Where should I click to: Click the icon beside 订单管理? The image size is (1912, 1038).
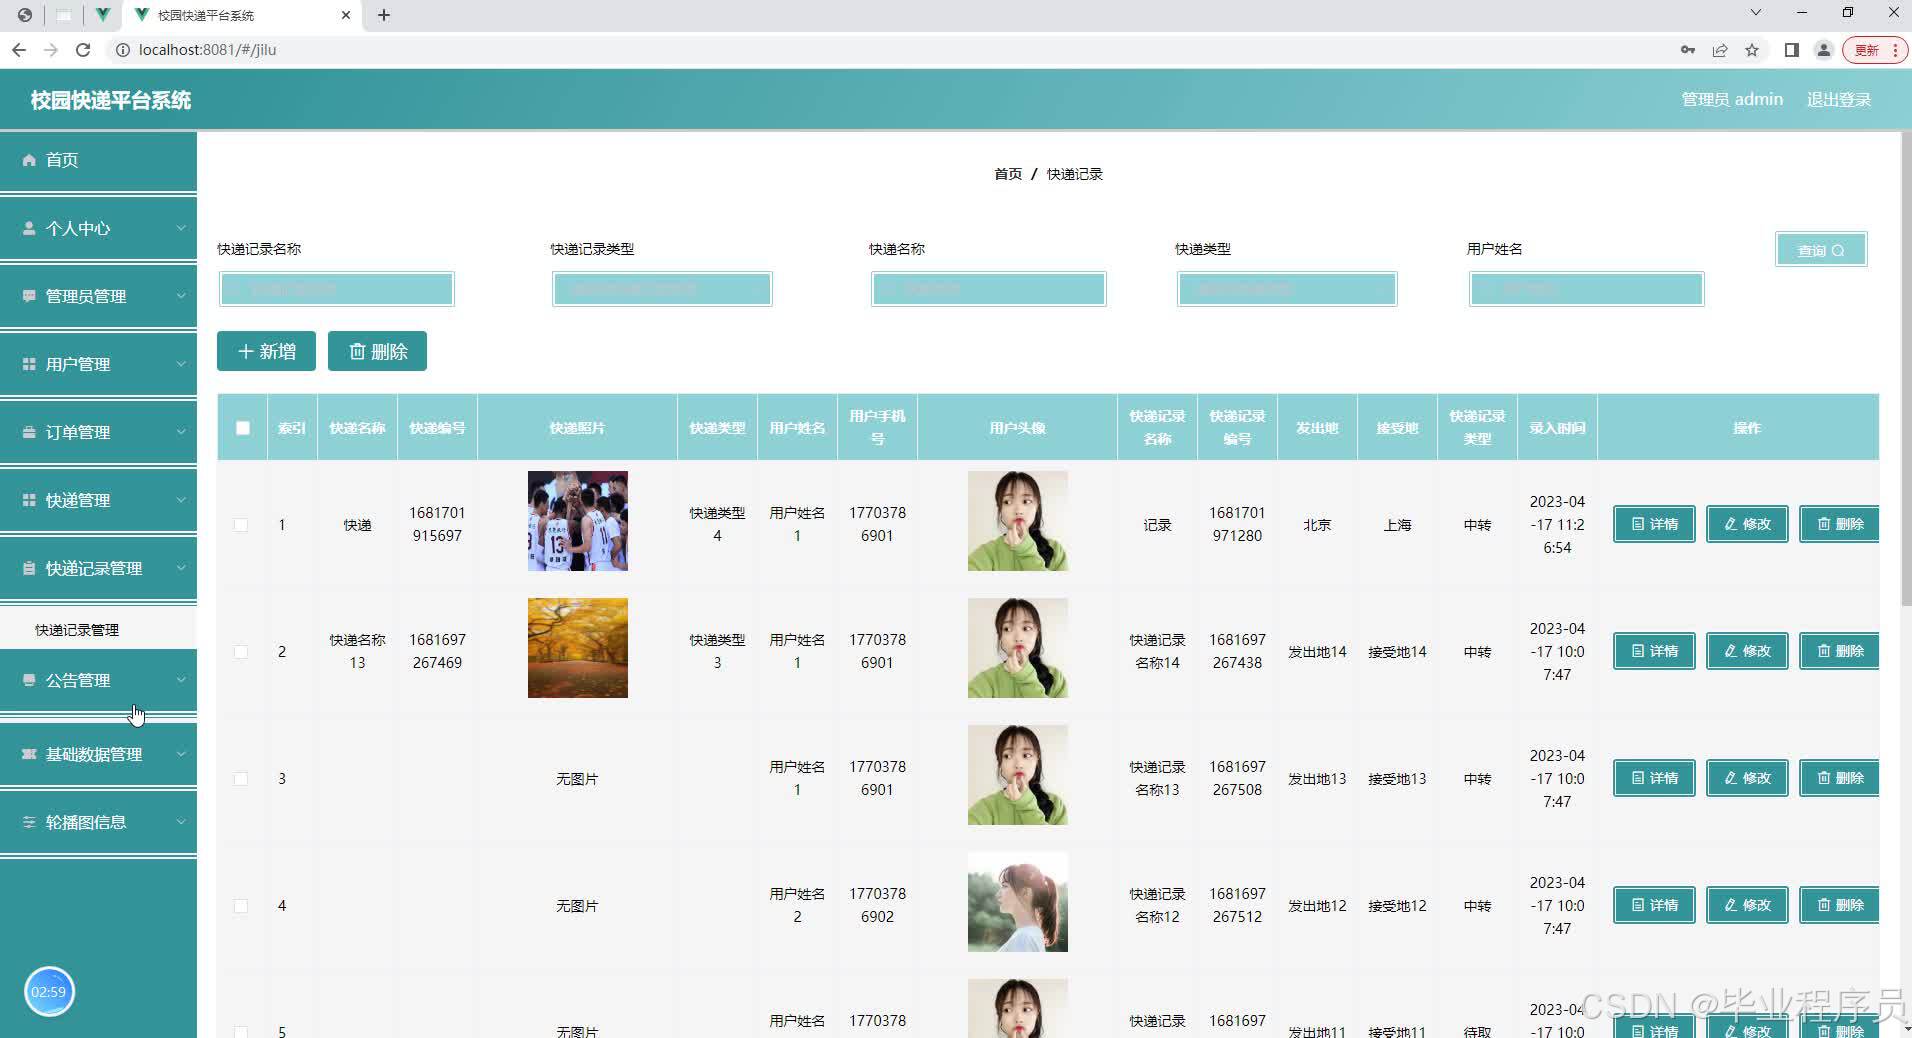pos(29,432)
